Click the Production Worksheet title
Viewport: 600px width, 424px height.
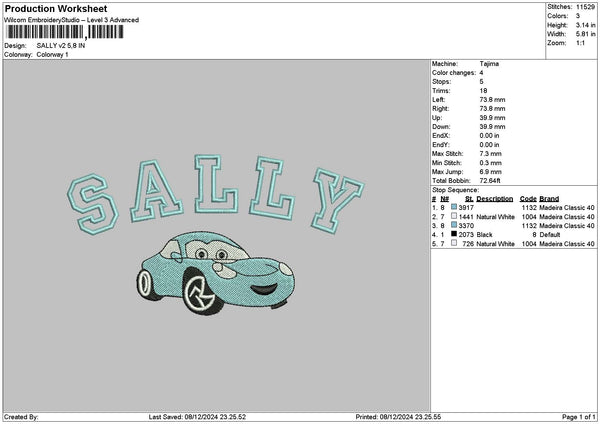point(56,8)
